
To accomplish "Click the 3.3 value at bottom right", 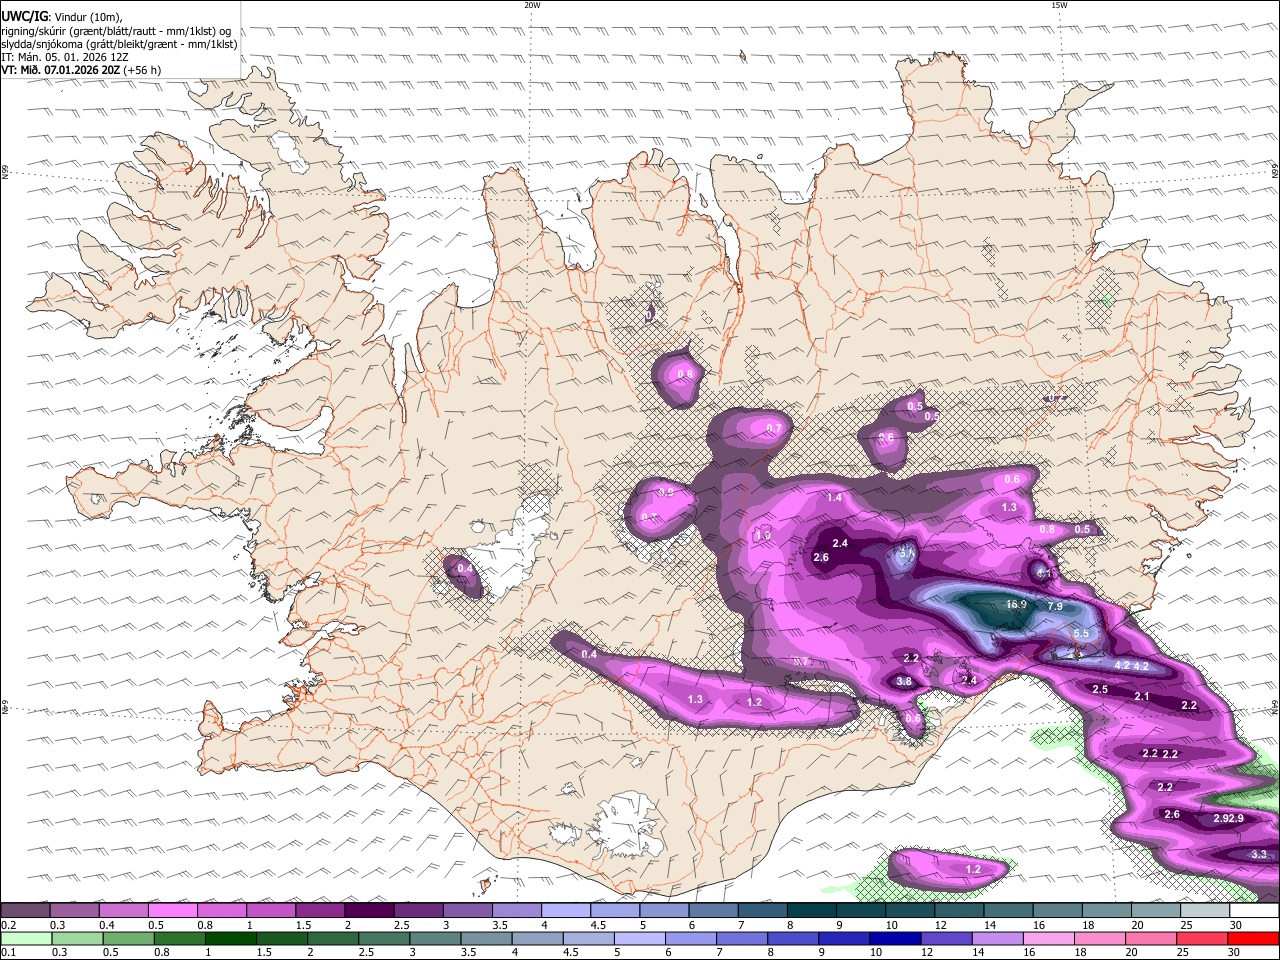I will point(1259,855).
